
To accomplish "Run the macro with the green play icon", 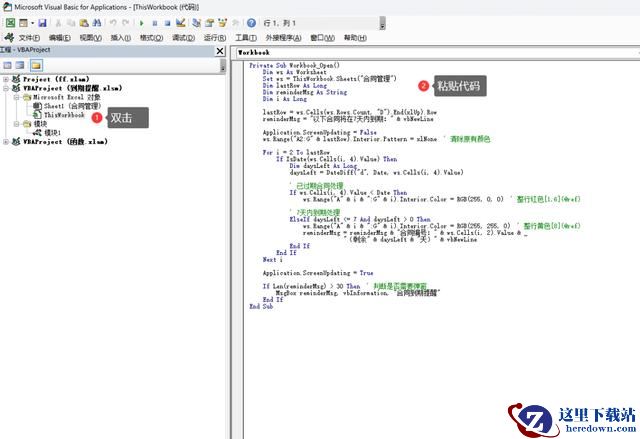I will tap(142, 23).
